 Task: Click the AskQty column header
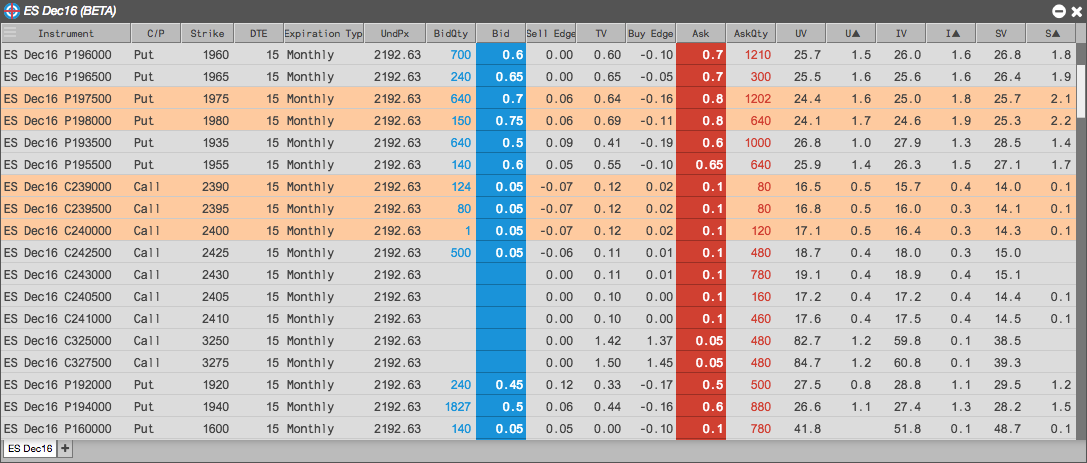(x=751, y=33)
